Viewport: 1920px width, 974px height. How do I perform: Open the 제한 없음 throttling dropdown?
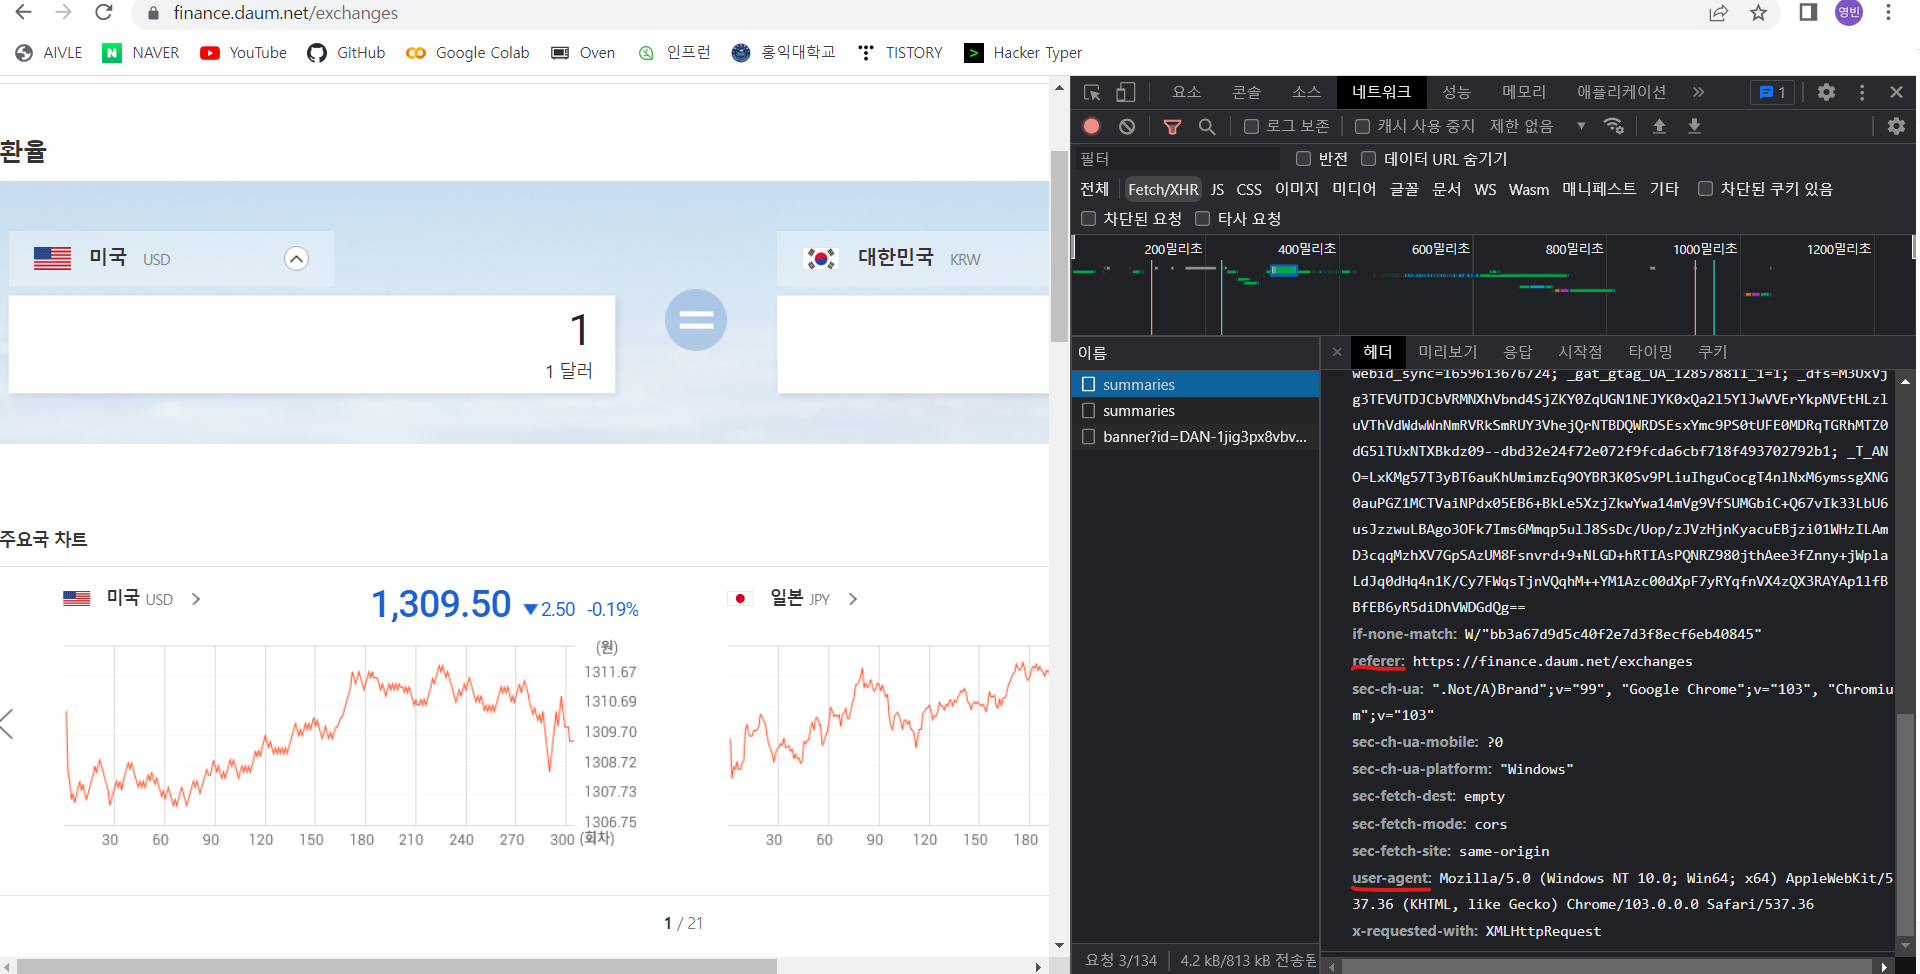pyautogui.click(x=1538, y=126)
